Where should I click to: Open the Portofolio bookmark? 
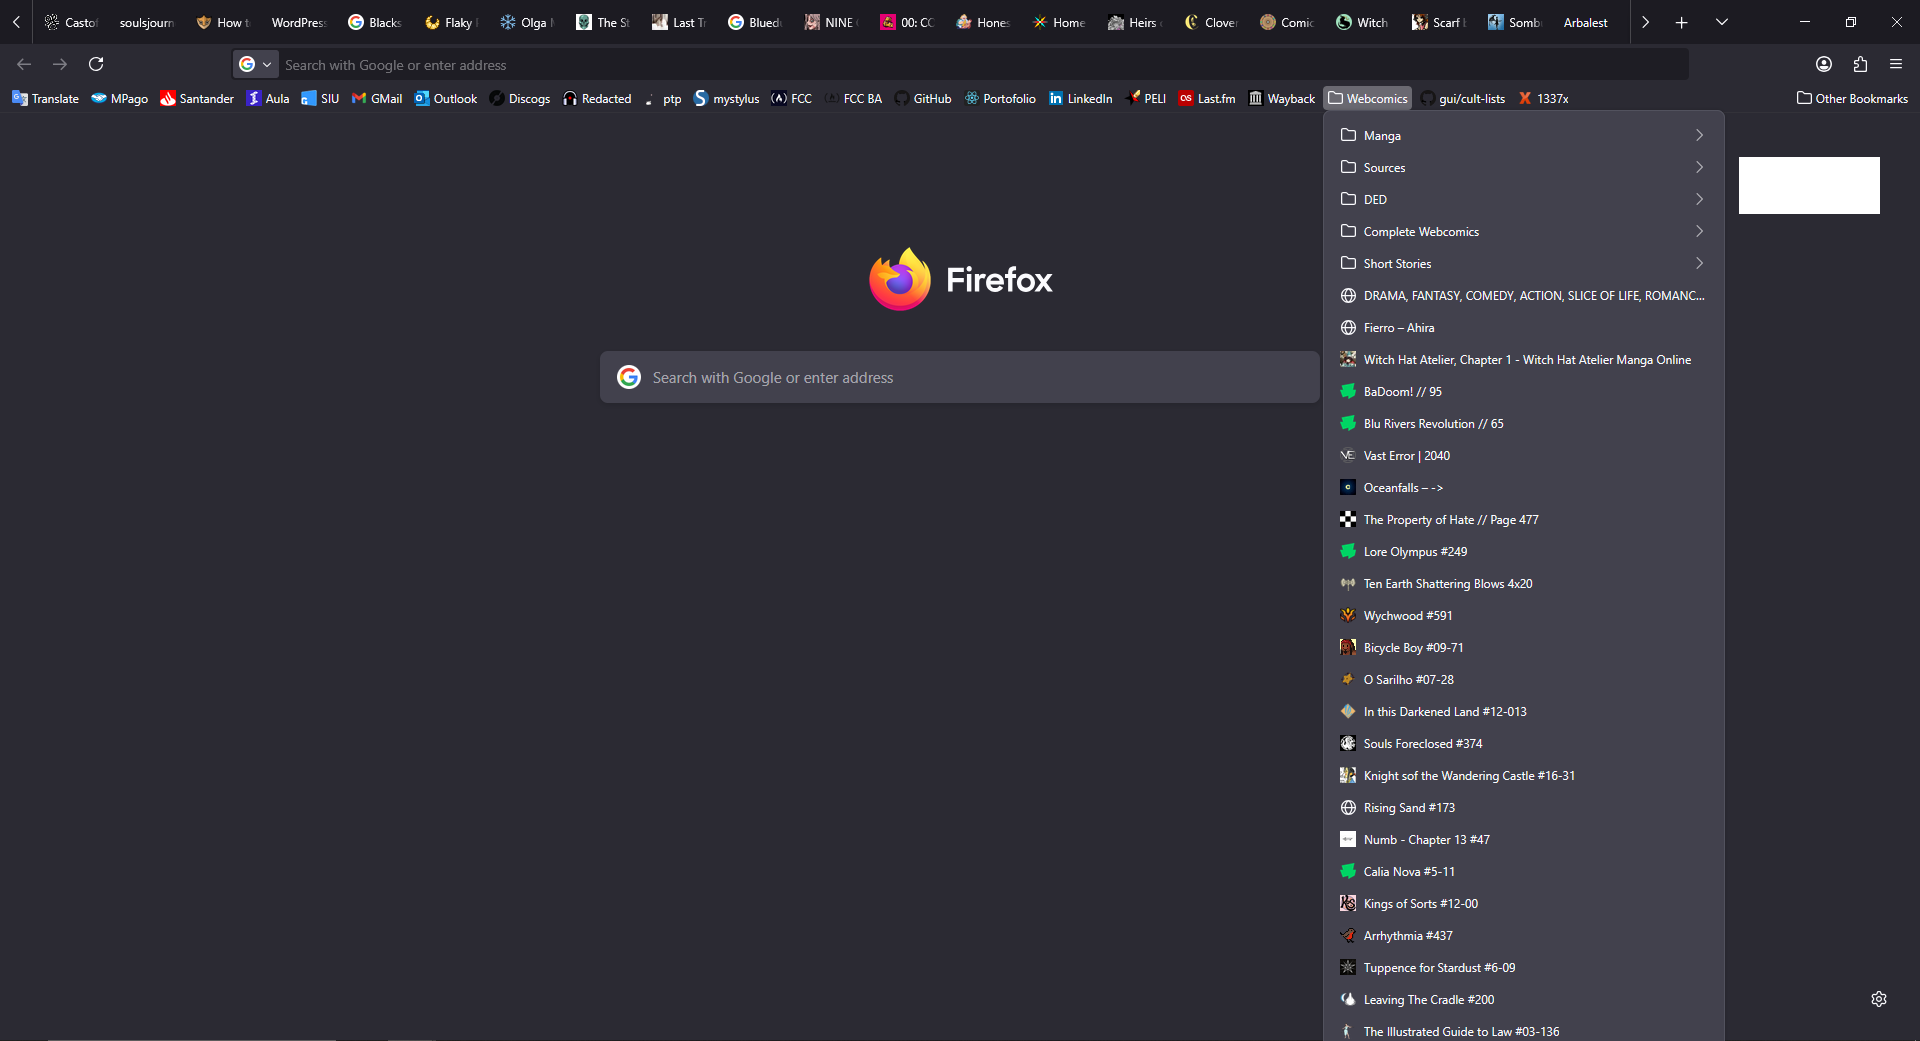point(1000,98)
